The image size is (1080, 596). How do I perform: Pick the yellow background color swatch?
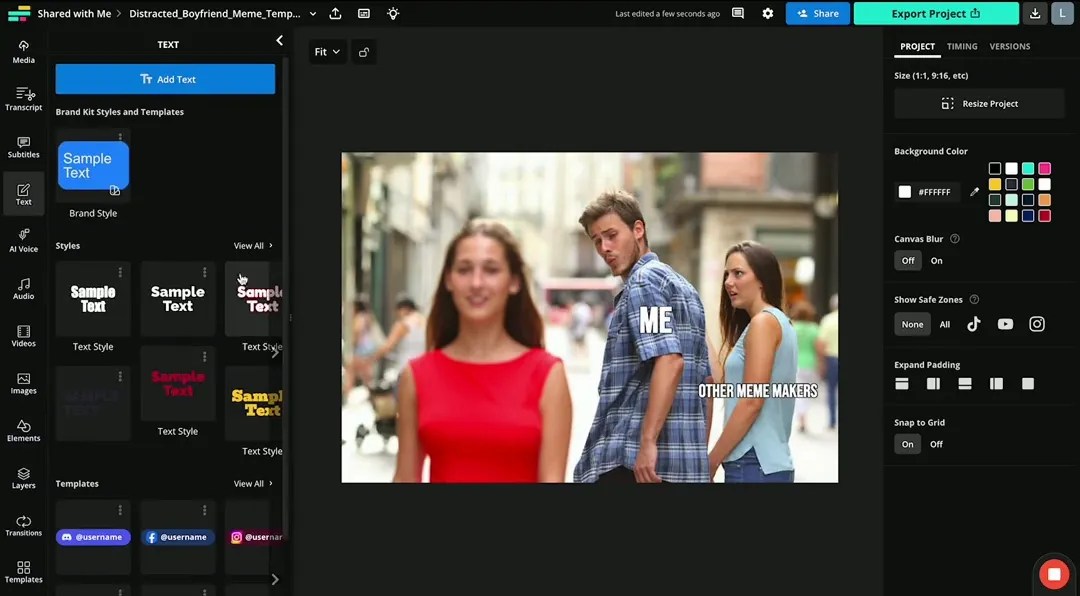[x=995, y=184]
